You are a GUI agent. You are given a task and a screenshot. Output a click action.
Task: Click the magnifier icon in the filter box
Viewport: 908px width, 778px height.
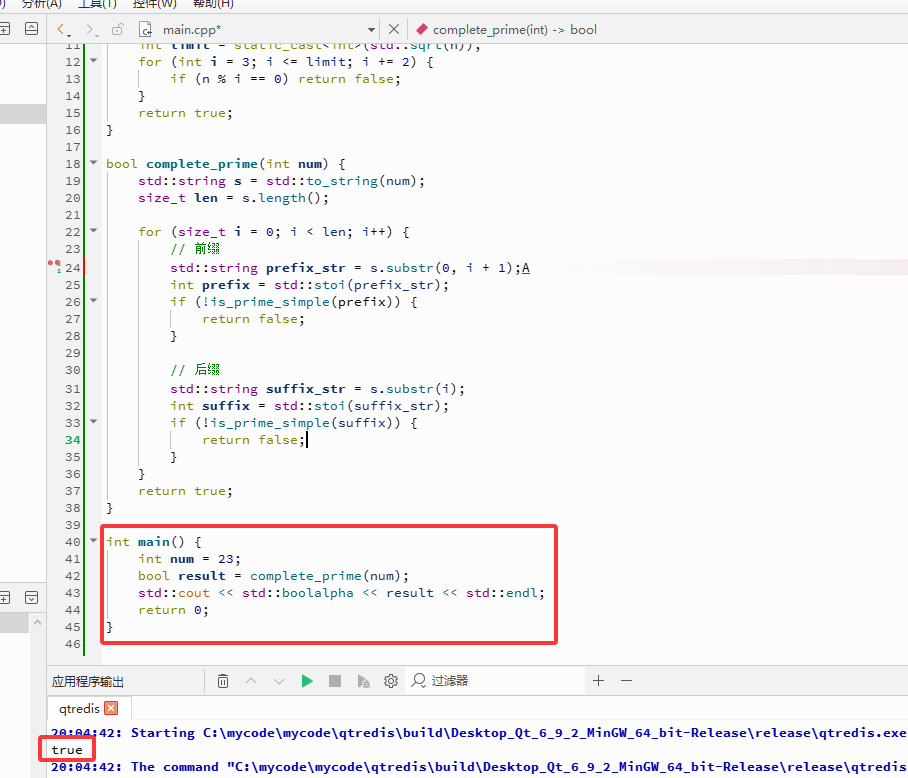pos(419,680)
